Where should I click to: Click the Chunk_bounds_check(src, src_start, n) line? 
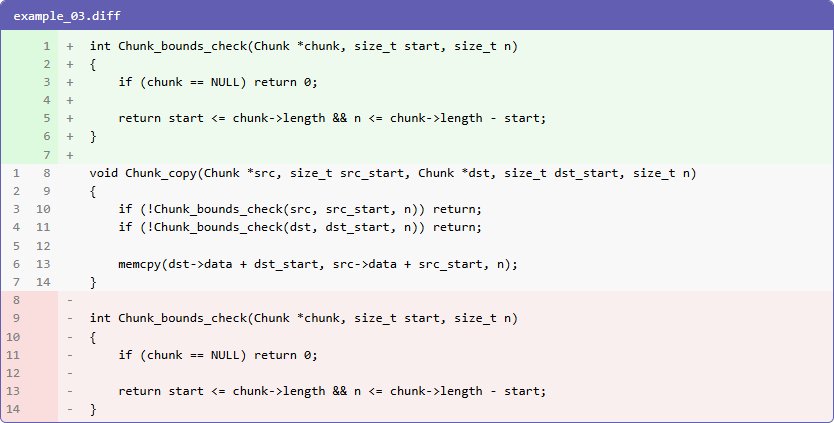[x=300, y=209]
